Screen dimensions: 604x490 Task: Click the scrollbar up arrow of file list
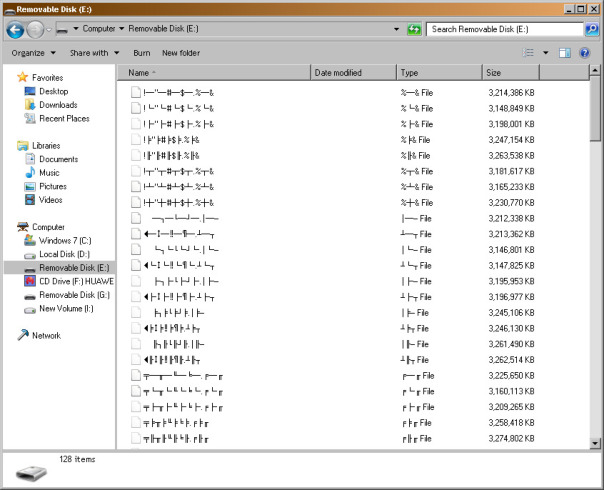click(595, 70)
